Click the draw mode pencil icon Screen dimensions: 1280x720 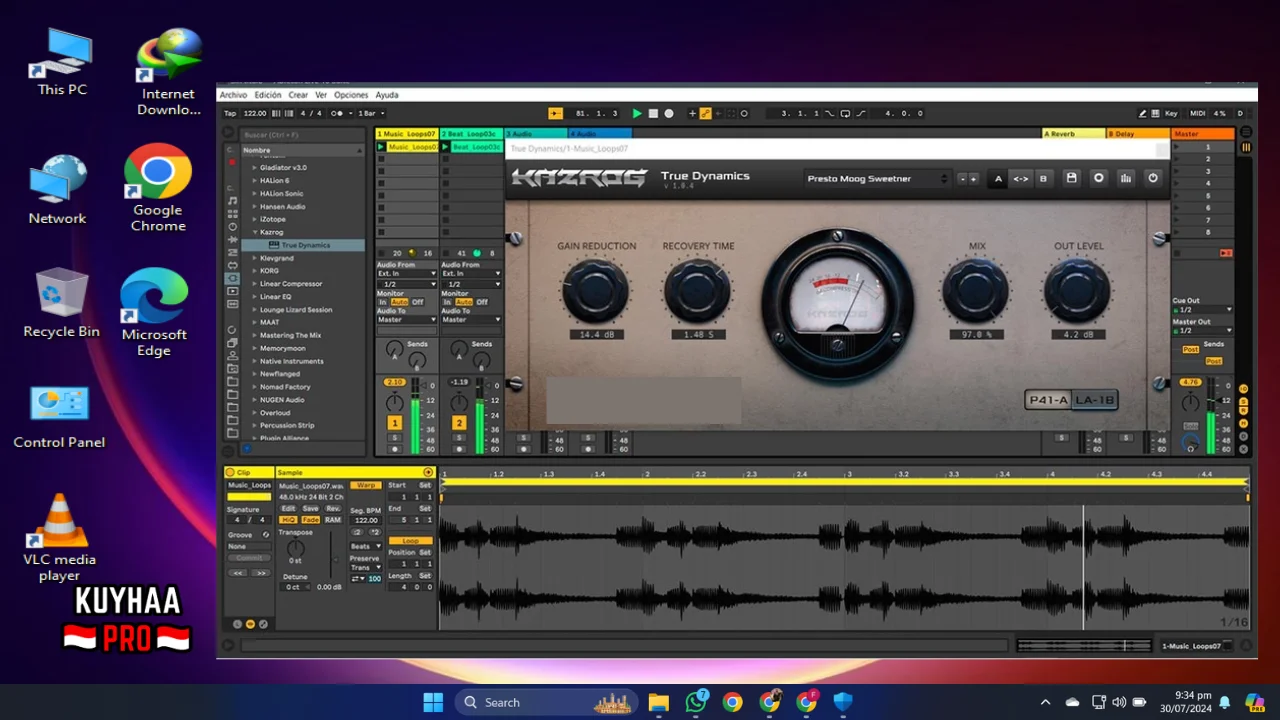coord(1143,114)
